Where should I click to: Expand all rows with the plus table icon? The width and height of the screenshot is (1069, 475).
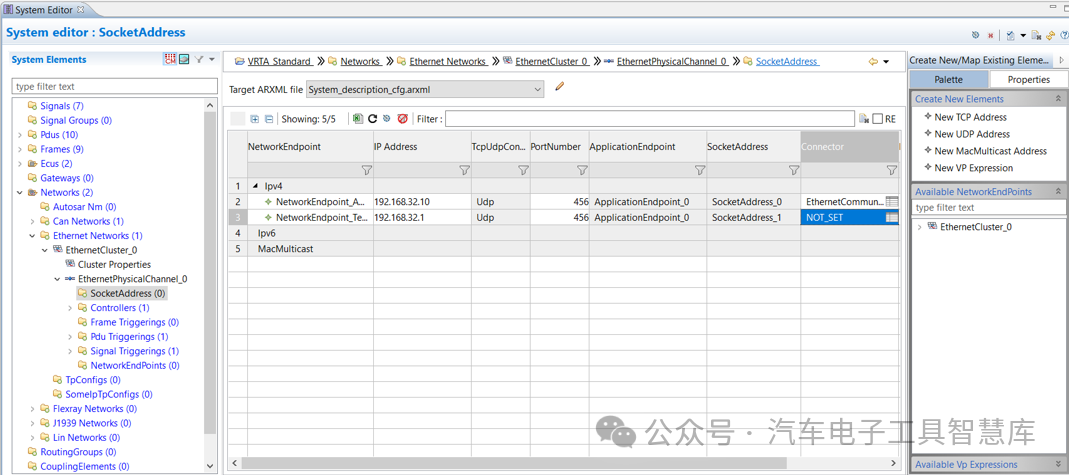255,119
